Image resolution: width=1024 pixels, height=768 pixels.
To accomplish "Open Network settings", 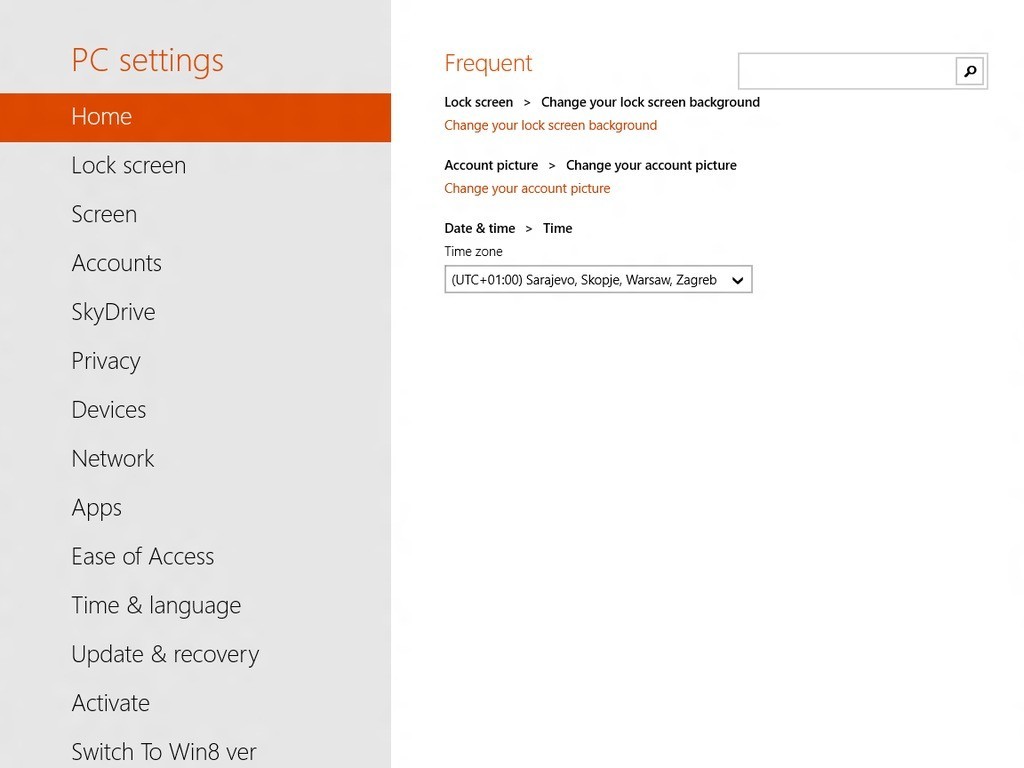I will point(112,460).
